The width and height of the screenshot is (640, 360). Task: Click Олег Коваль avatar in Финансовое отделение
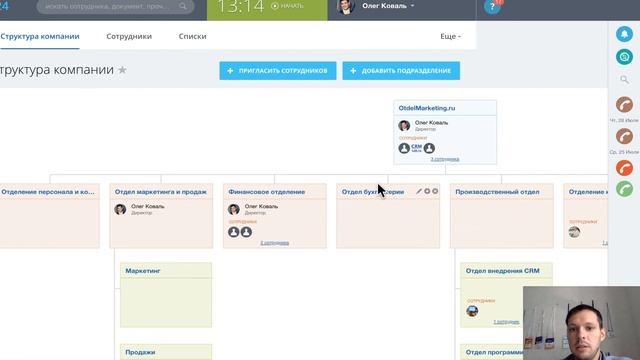[233, 209]
